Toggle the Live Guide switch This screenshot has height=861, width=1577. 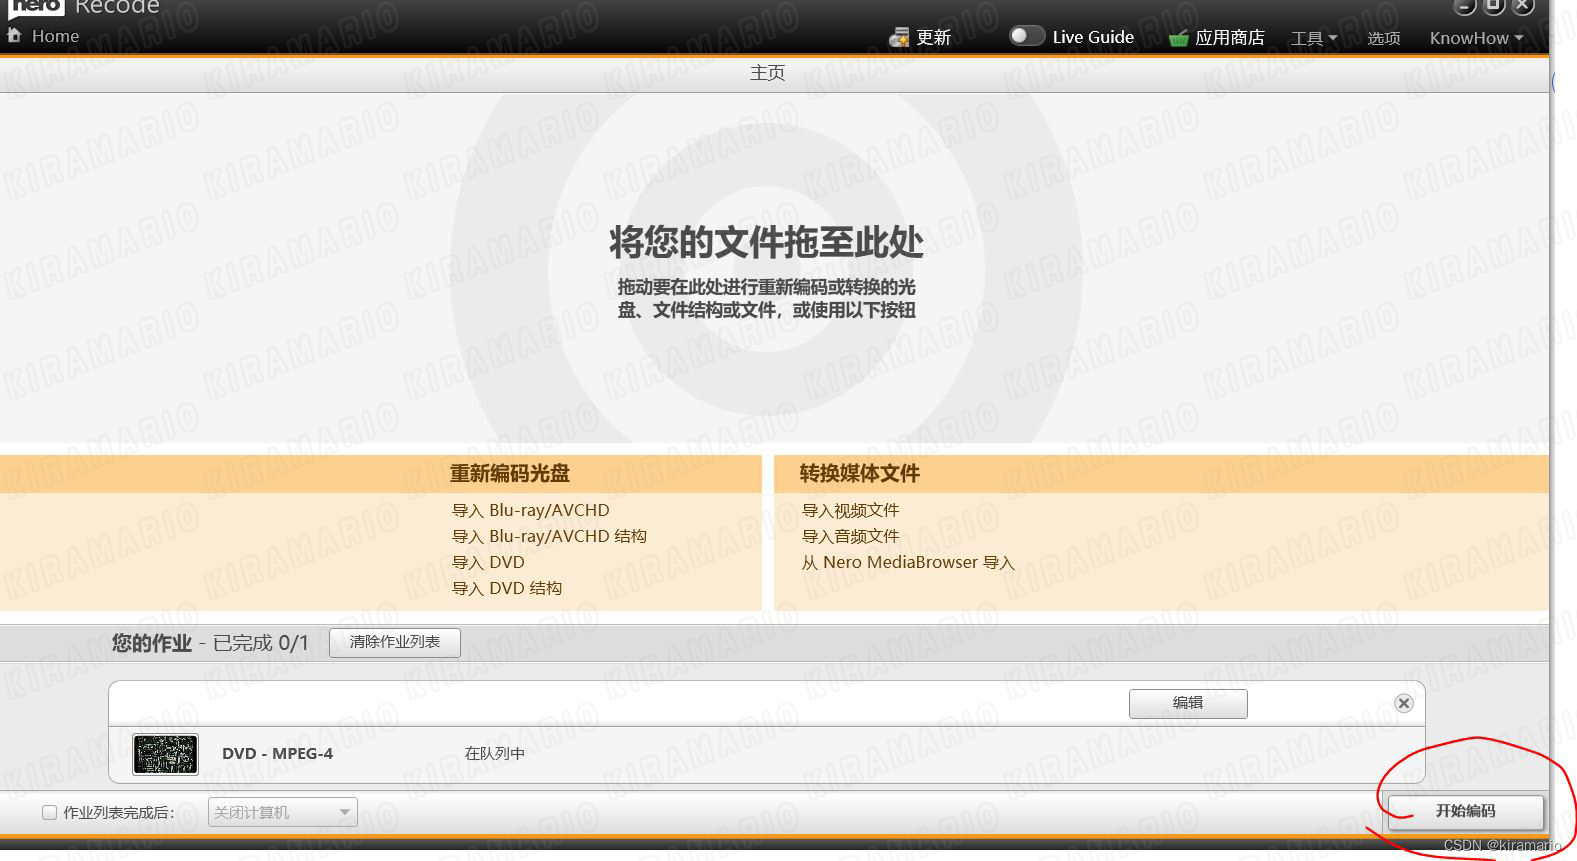pyautogui.click(x=1026, y=36)
